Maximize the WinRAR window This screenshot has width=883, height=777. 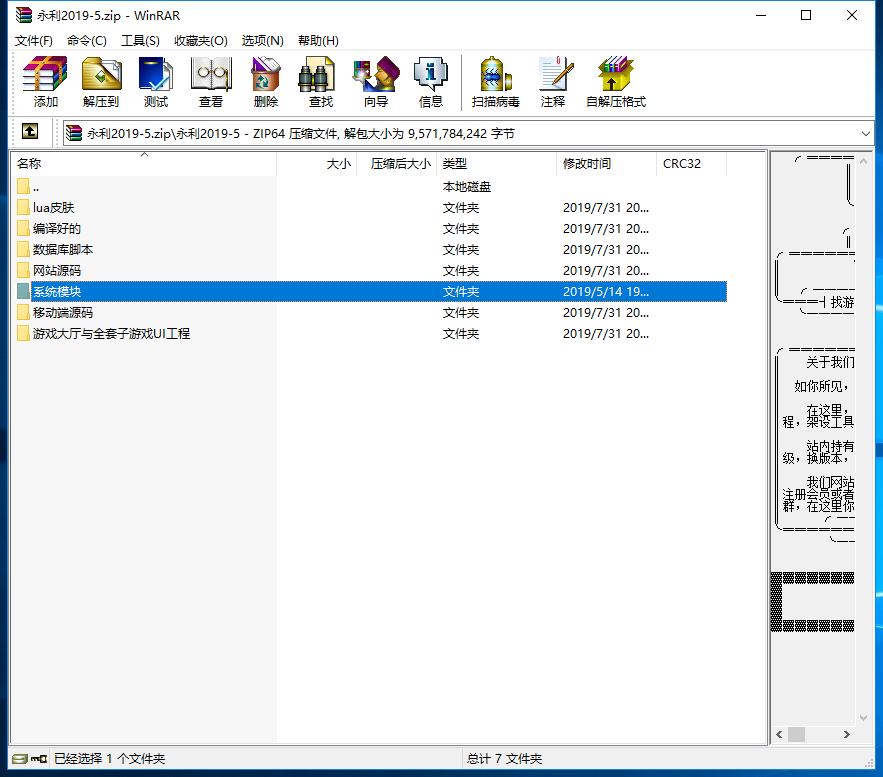[x=806, y=15]
